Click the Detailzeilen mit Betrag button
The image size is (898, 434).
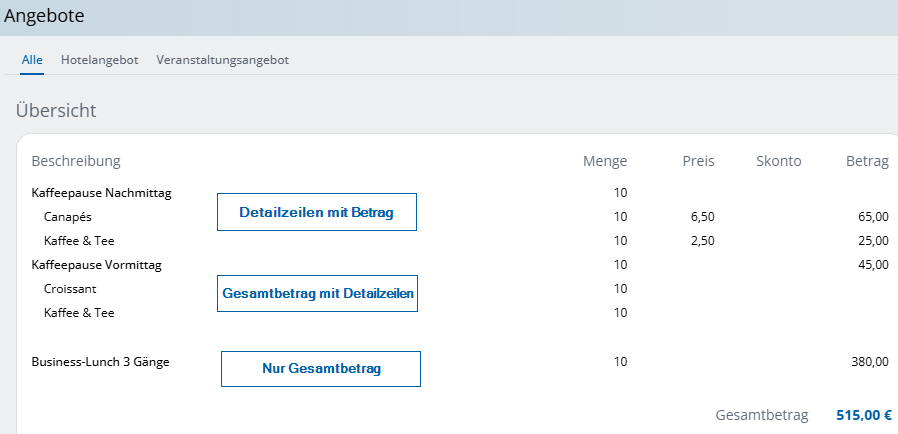click(316, 212)
